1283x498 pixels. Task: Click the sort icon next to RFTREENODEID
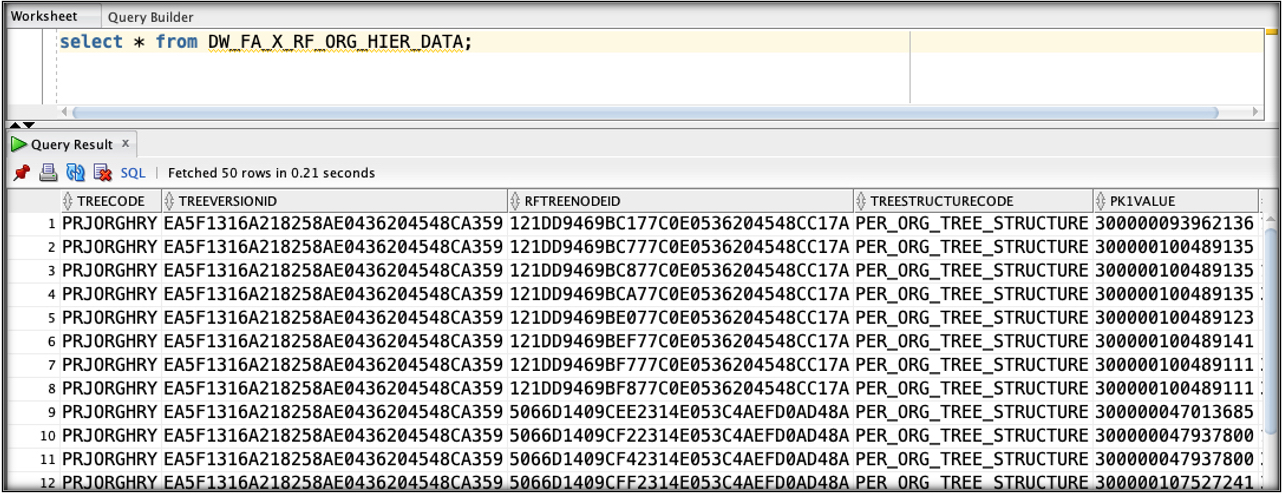515,201
